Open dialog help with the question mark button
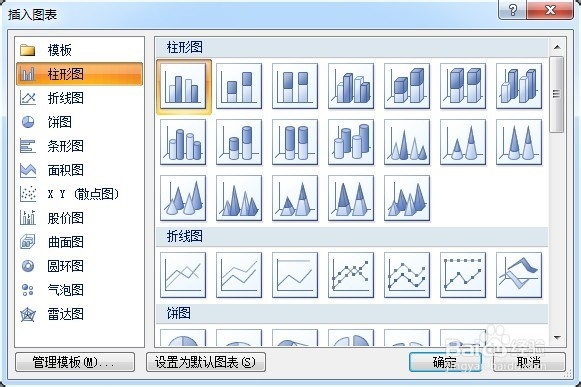Viewport: 581px width, 387px height. 512,10
